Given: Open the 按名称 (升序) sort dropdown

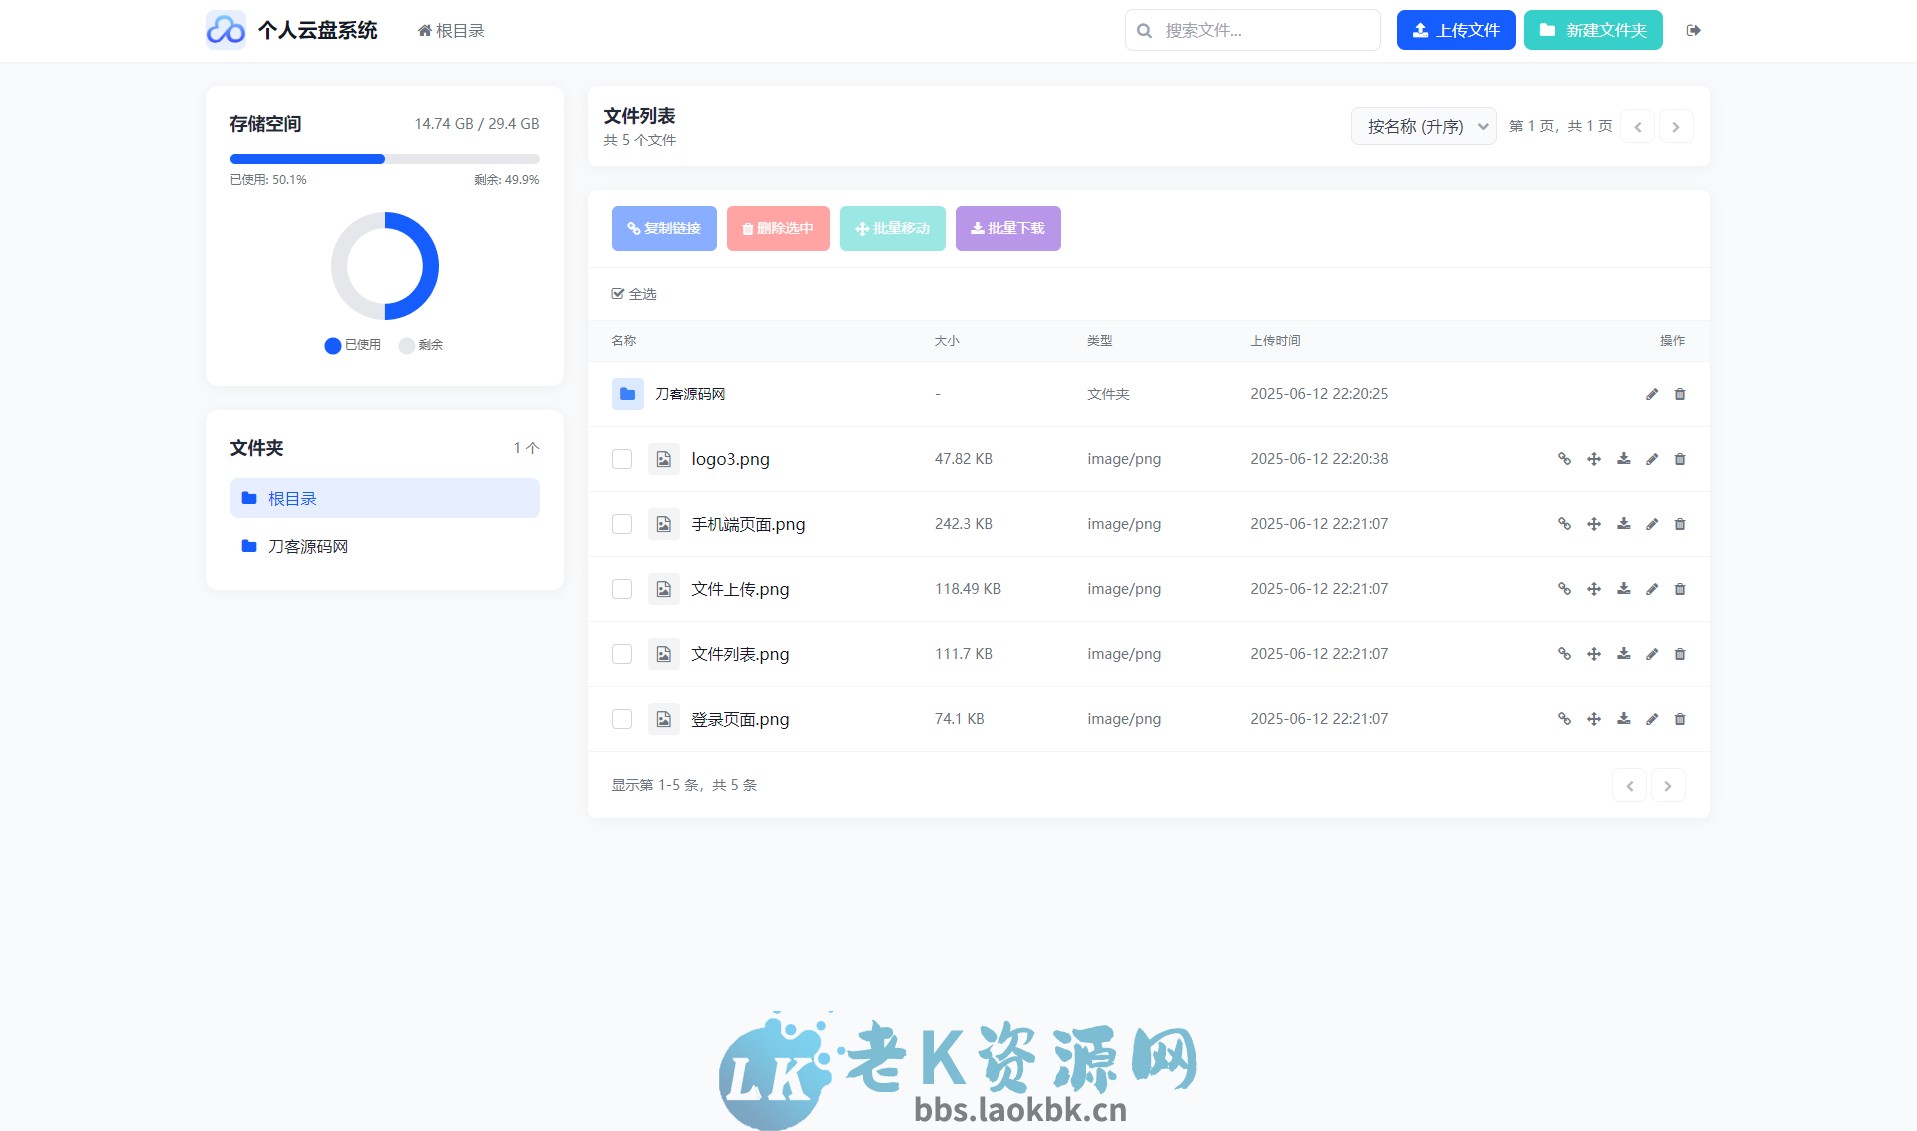Looking at the screenshot, I should [x=1422, y=126].
